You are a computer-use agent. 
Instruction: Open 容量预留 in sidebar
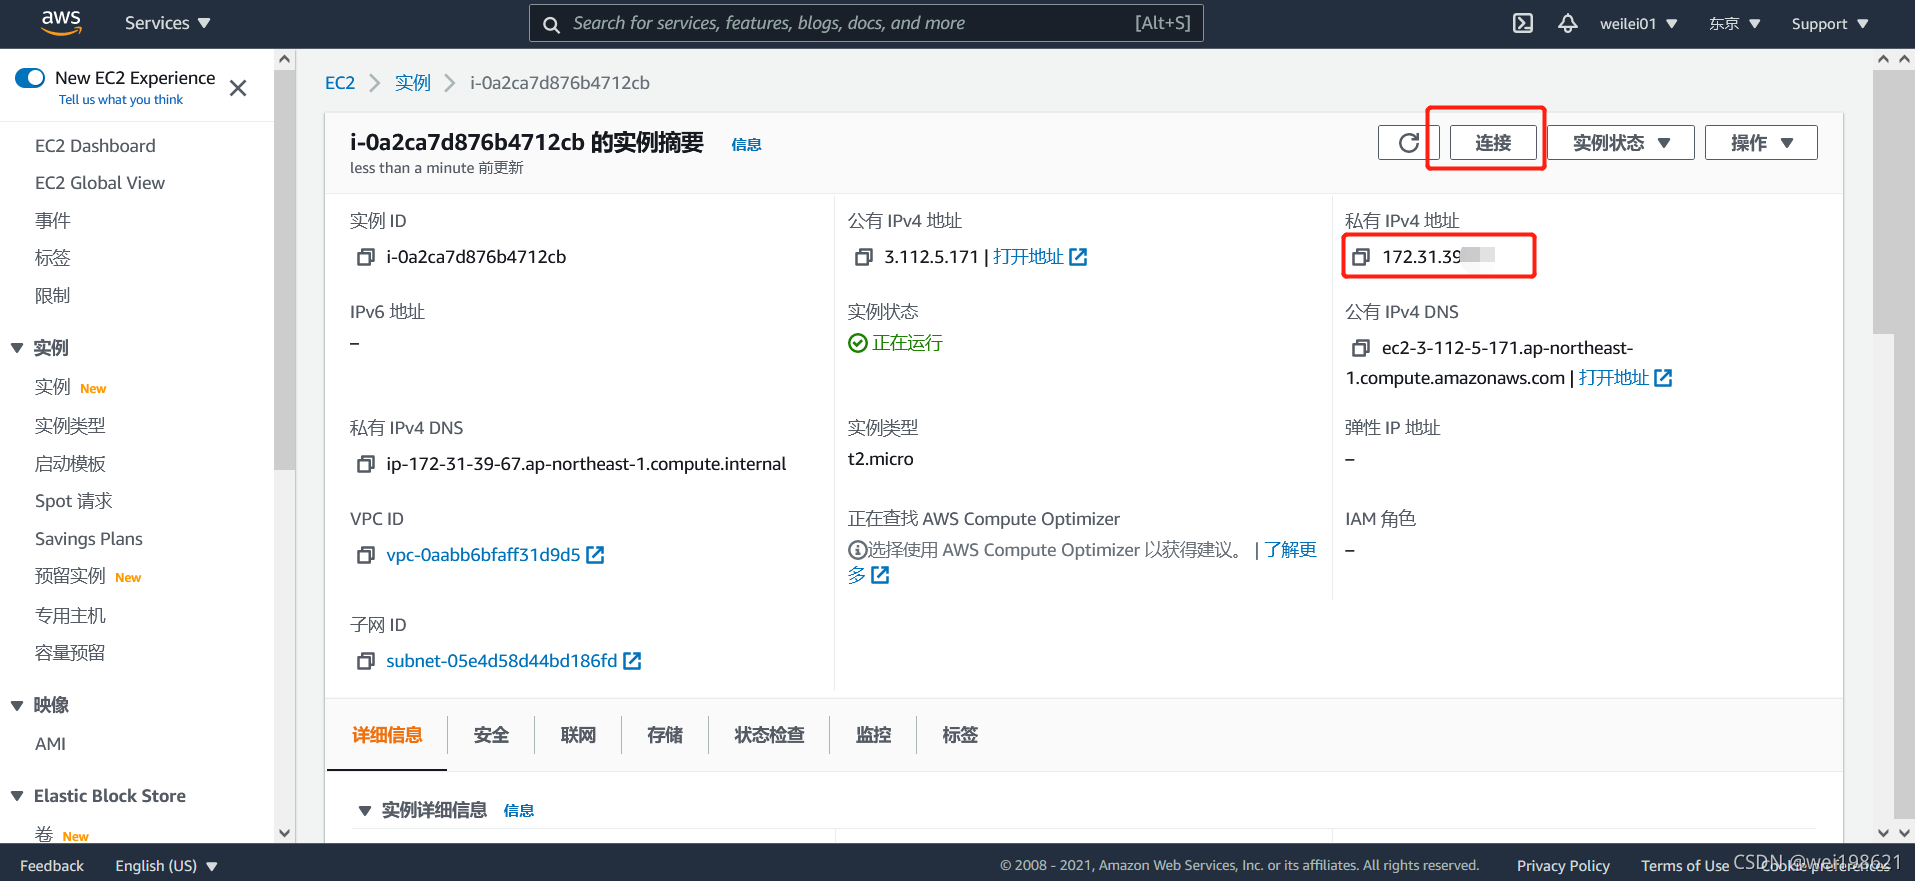pyautogui.click(x=70, y=653)
